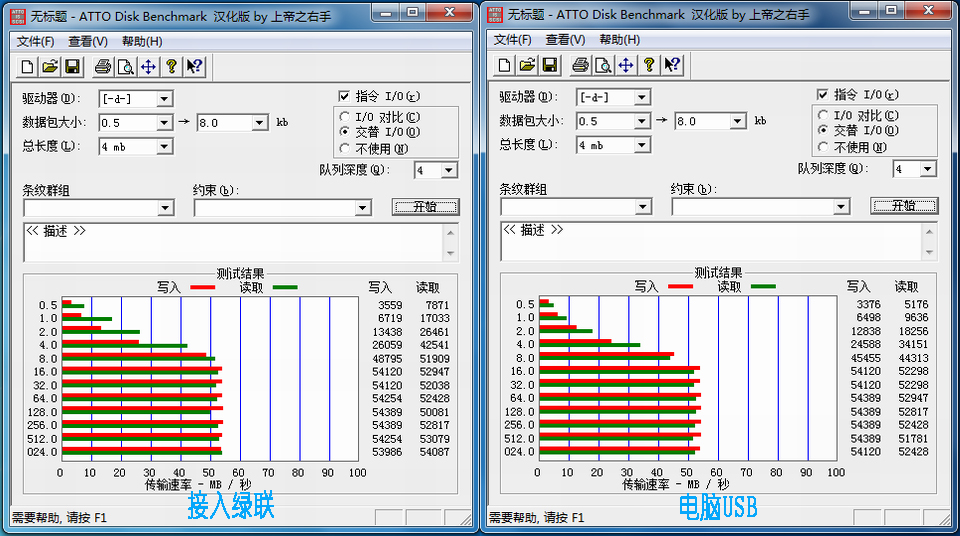Open 帮助(H) menu in right window
Image resolution: width=960 pixels, height=536 pixels.
(620, 39)
